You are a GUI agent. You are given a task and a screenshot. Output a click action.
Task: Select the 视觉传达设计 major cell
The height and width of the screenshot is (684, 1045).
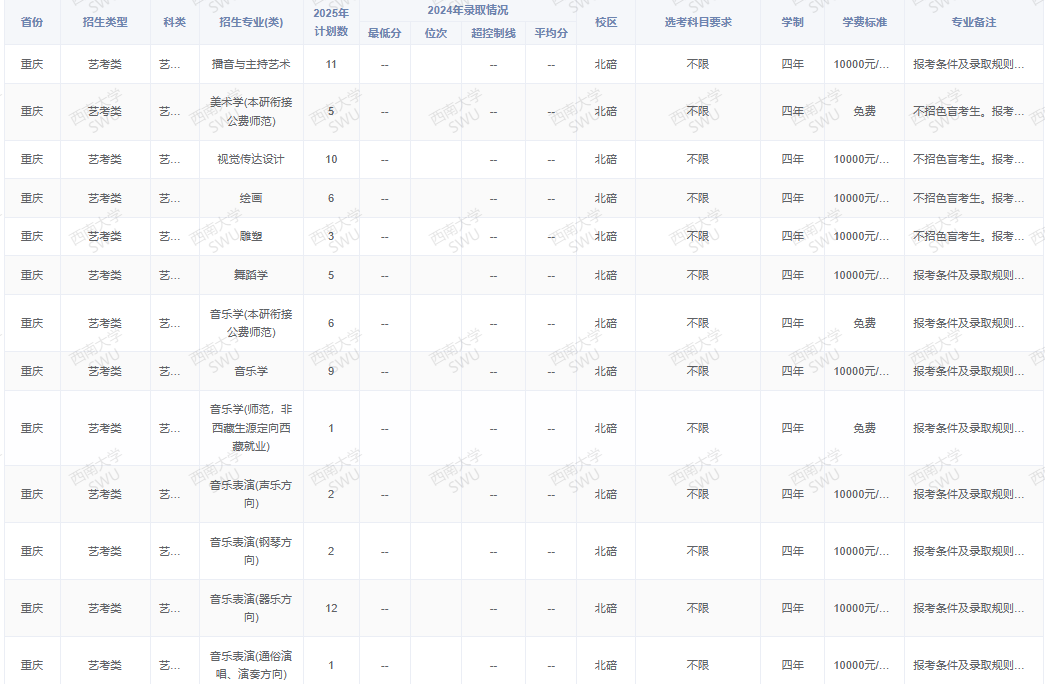coord(251,159)
